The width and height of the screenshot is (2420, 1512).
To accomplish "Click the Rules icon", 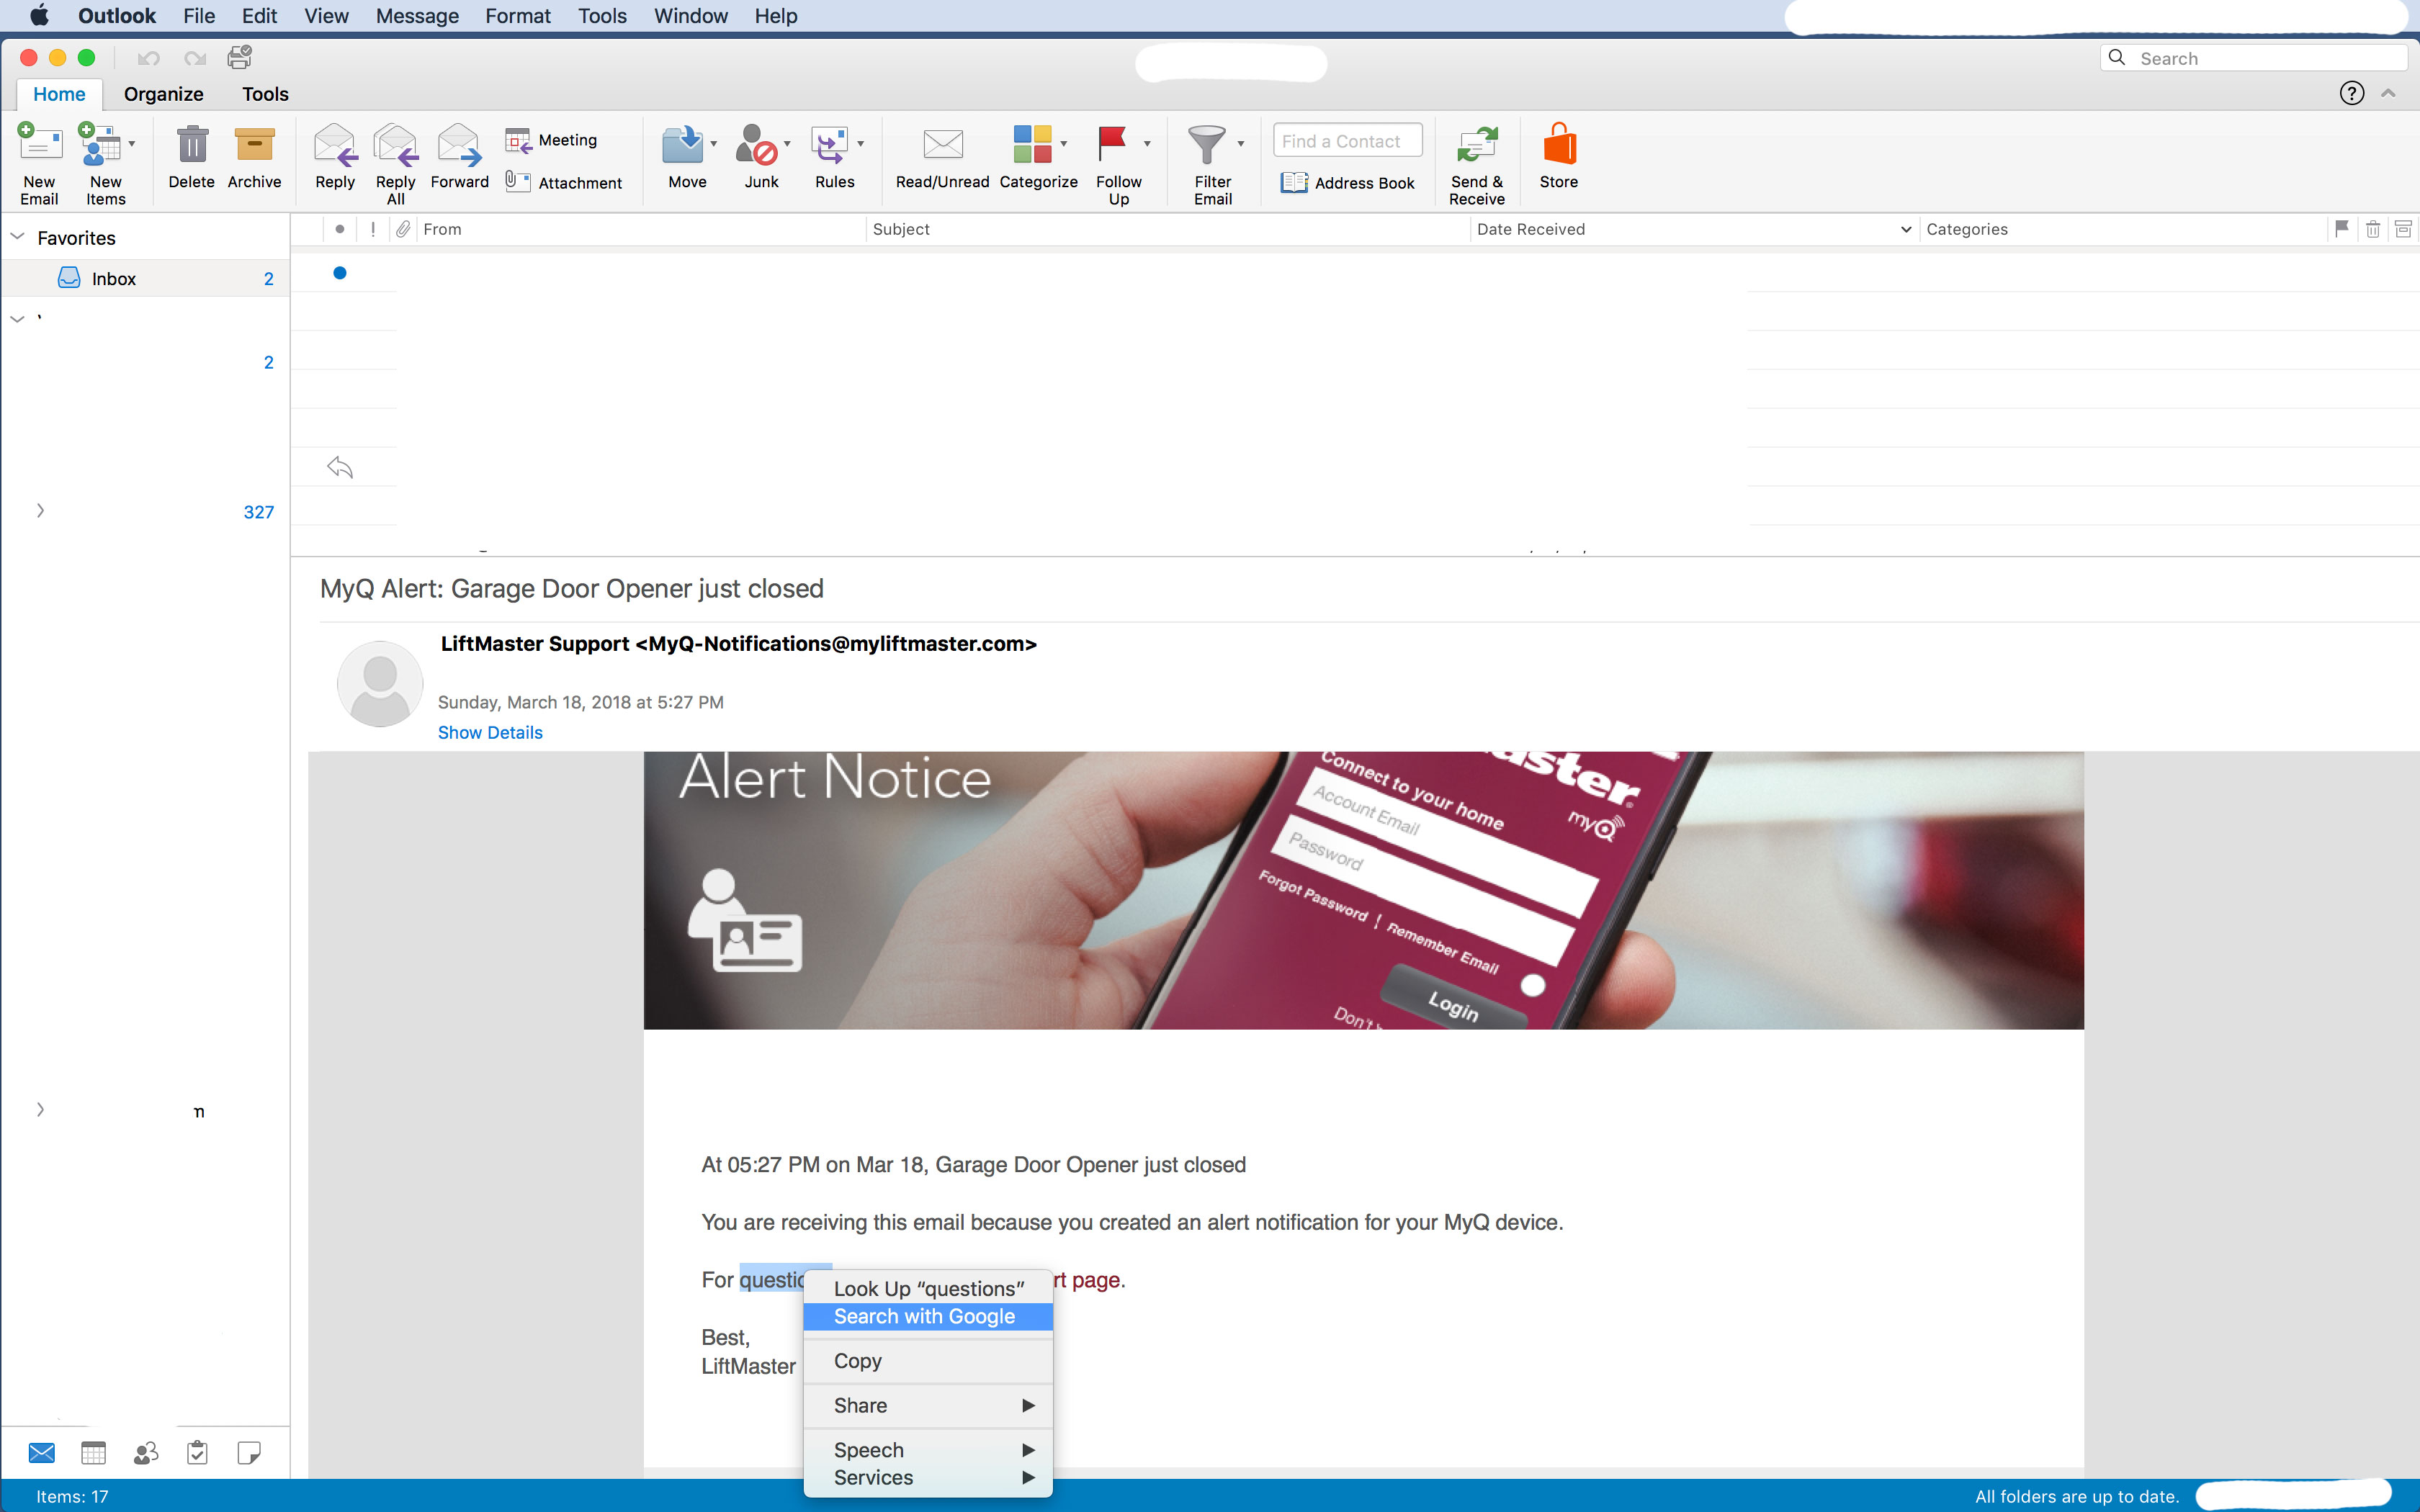I will point(830,145).
